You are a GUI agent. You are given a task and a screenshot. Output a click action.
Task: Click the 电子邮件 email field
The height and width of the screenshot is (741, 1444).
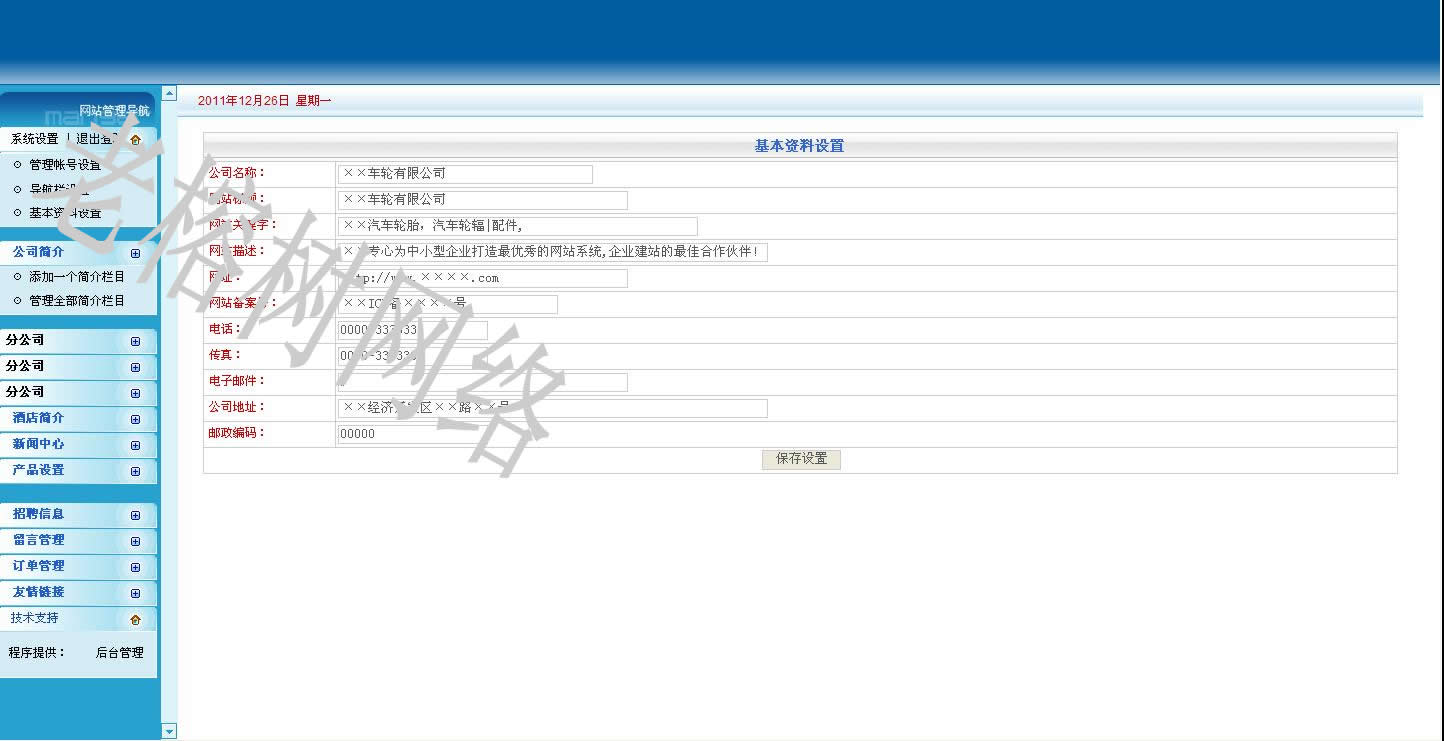pyautogui.click(x=483, y=382)
